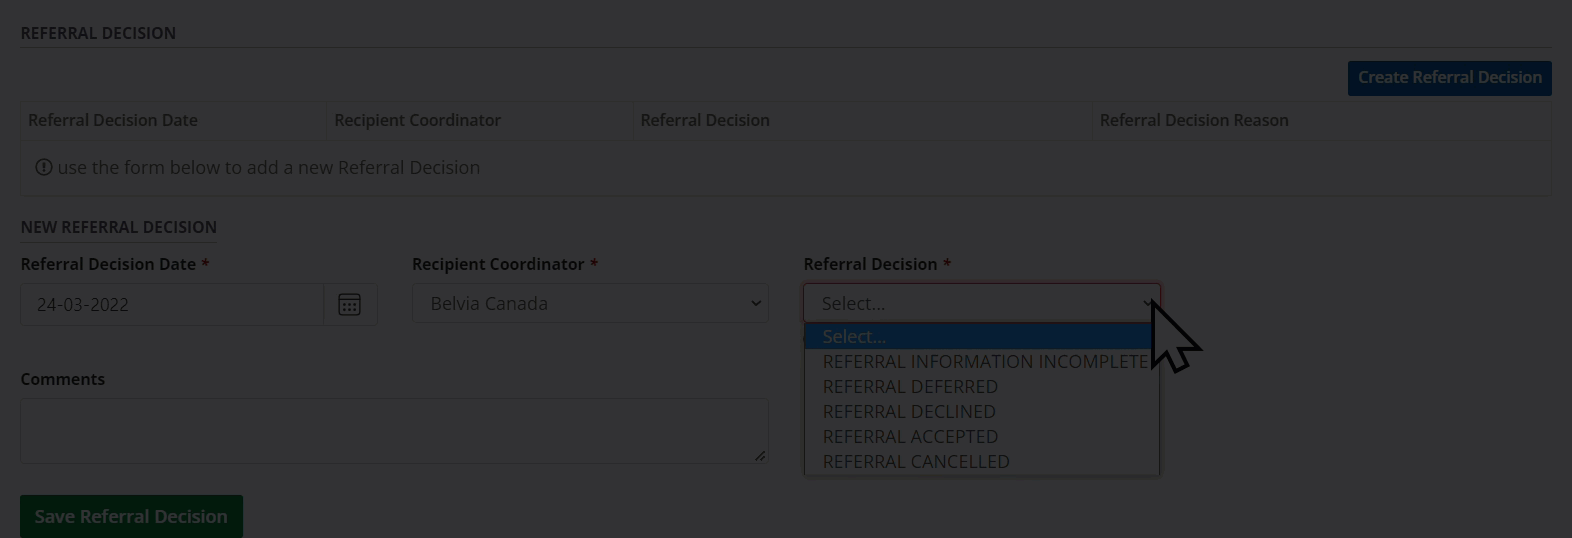Click the exclamation info icon in the table
This screenshot has width=1572, height=538.
pos(44,167)
